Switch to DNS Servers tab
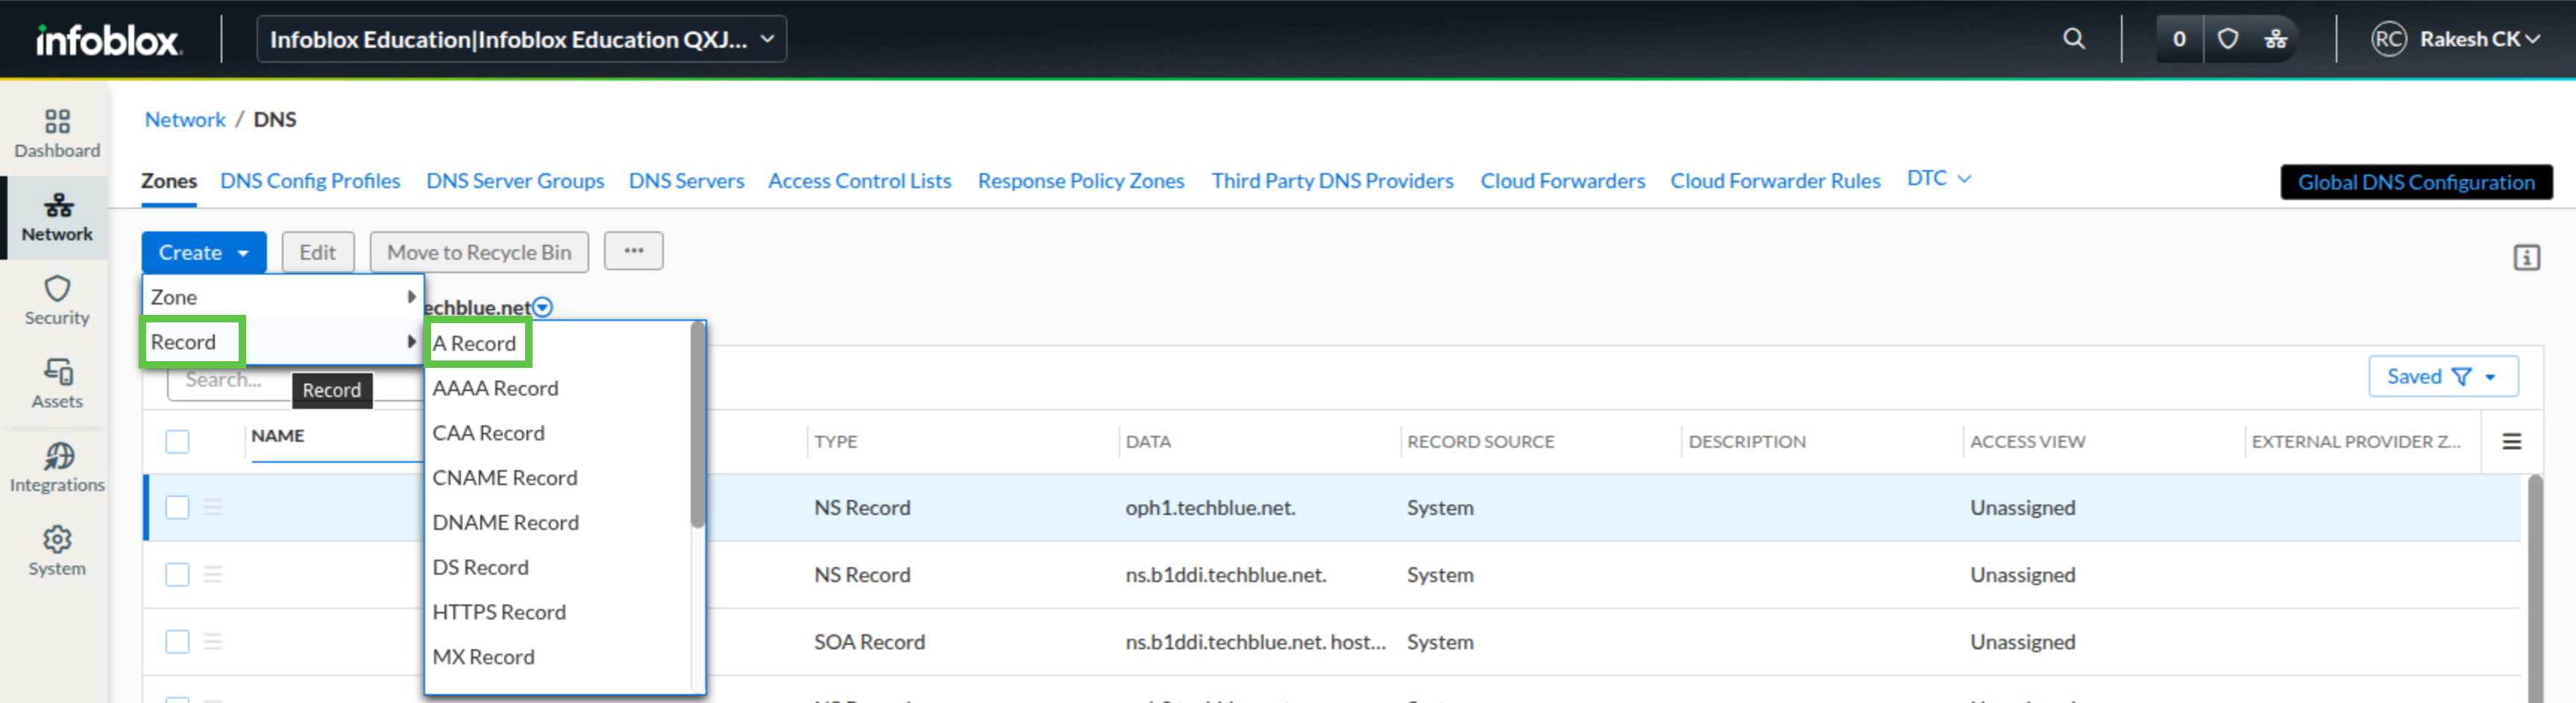This screenshot has width=2576, height=703. [686, 181]
